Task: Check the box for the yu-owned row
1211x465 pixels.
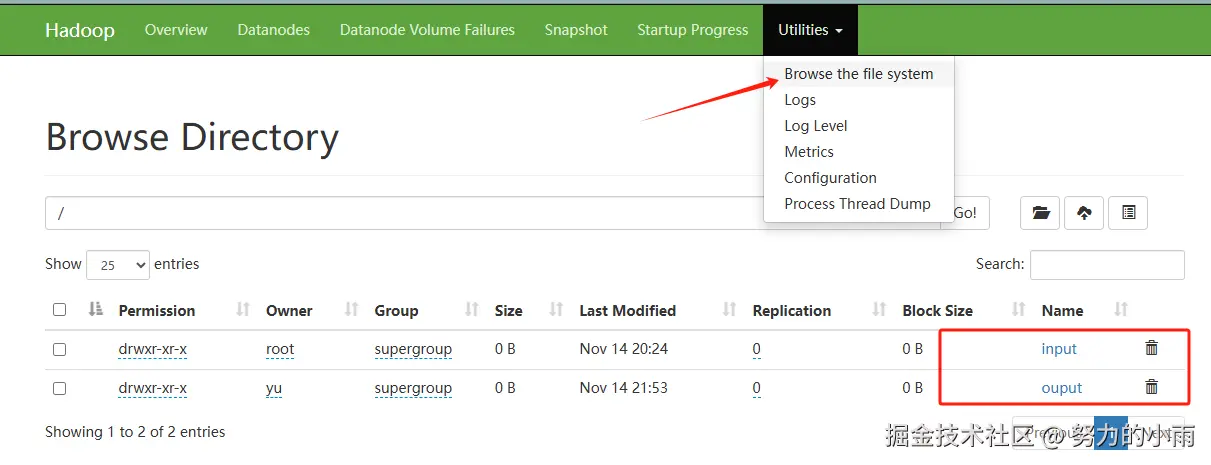Action: point(59,388)
